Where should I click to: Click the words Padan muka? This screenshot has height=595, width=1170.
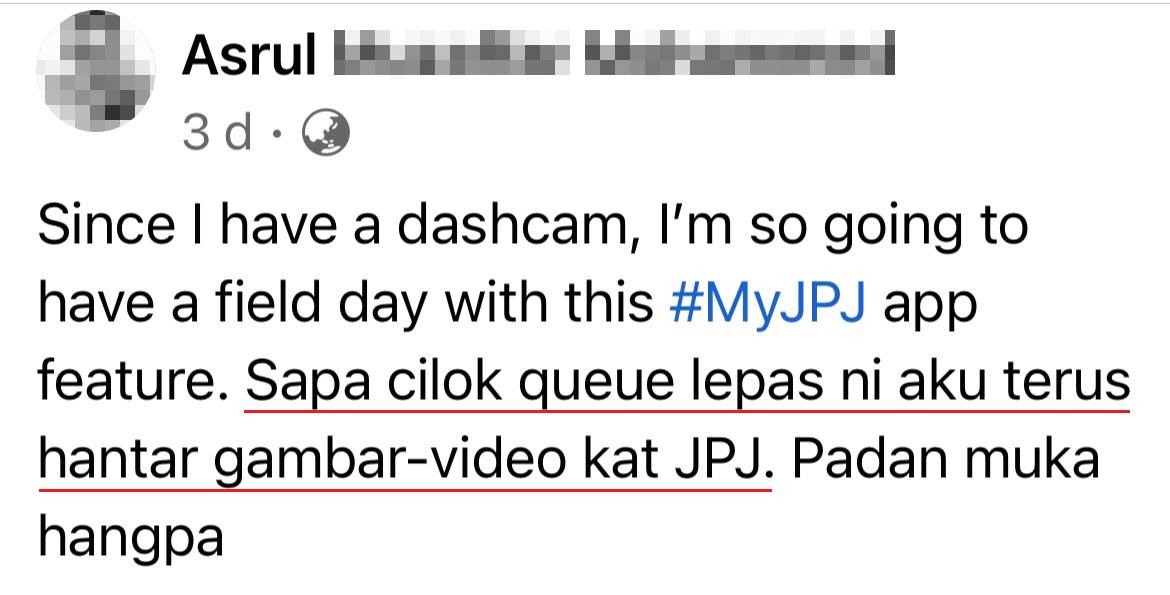coord(946,459)
